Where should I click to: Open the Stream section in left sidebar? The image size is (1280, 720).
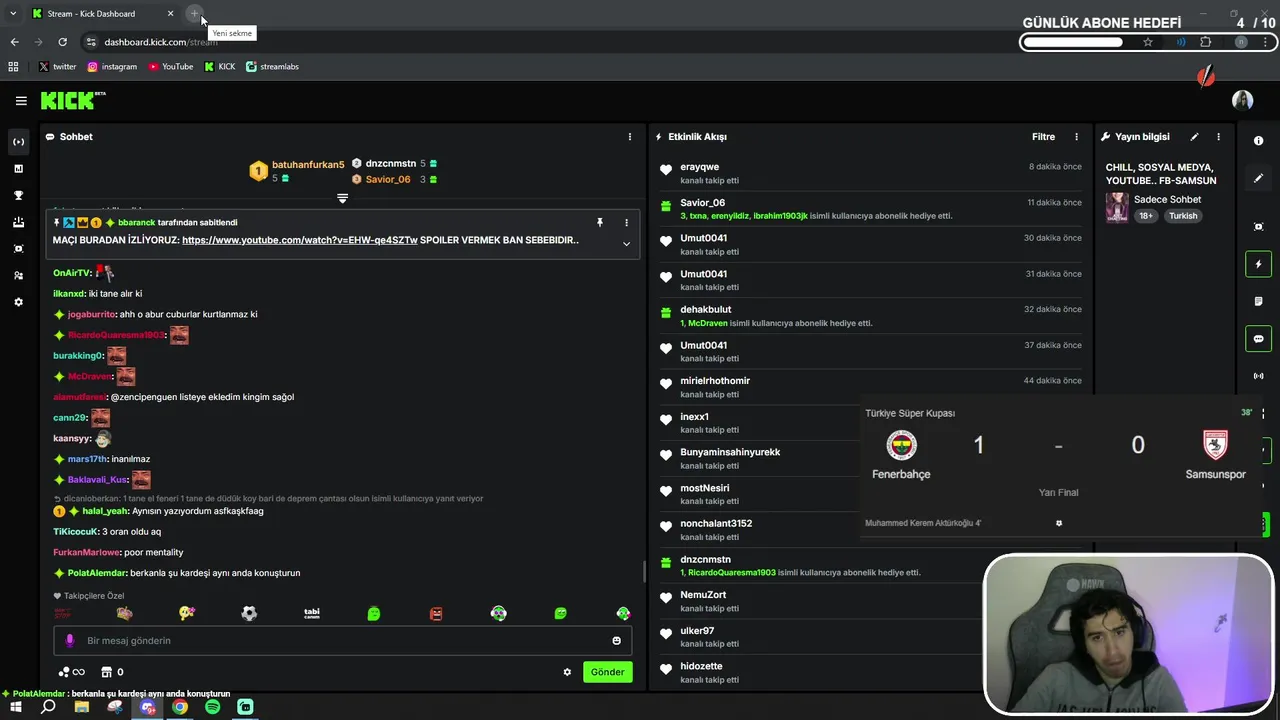(18, 142)
